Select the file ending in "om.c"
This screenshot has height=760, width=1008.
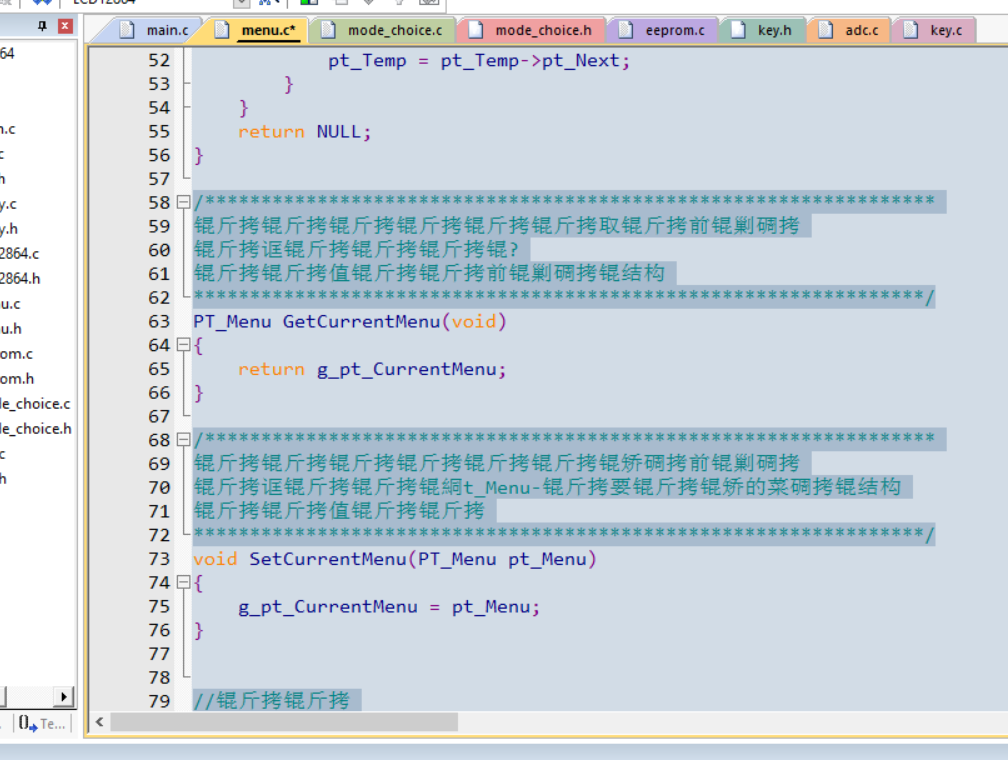(16, 354)
